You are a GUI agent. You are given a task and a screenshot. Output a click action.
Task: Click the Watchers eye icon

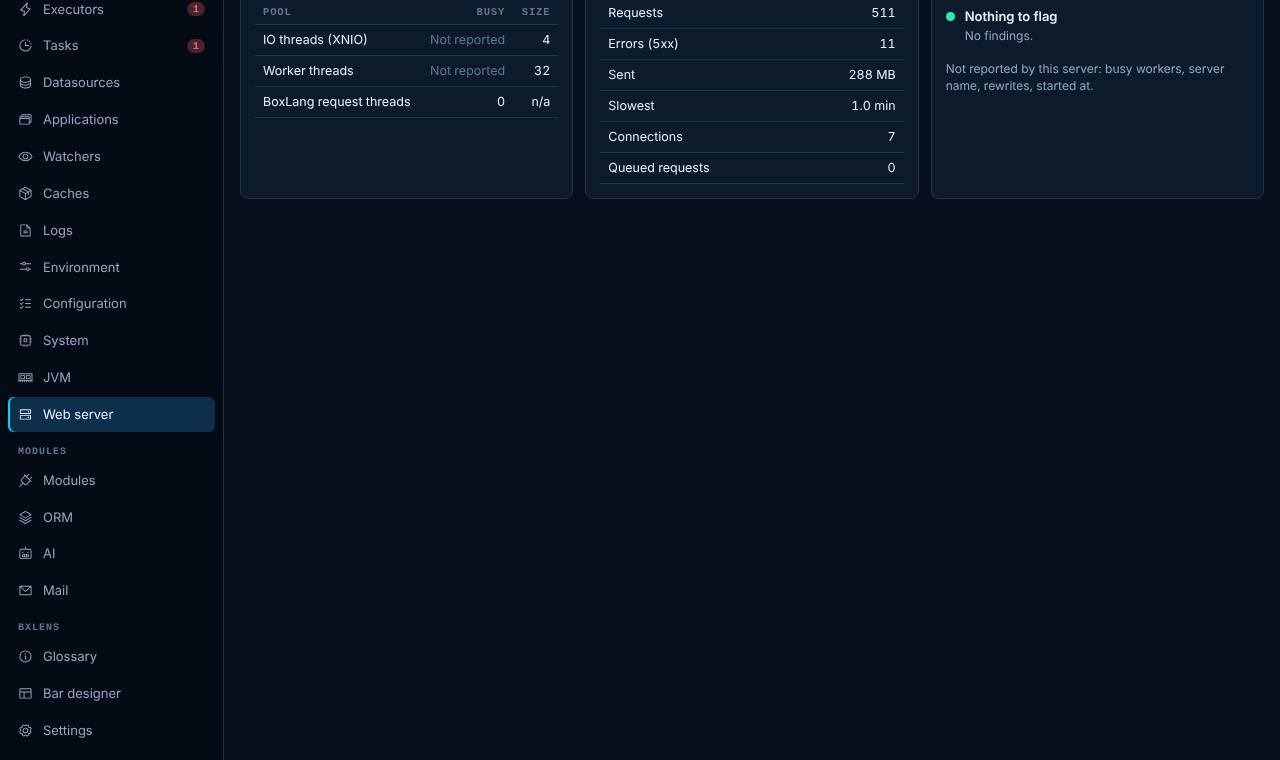26,157
